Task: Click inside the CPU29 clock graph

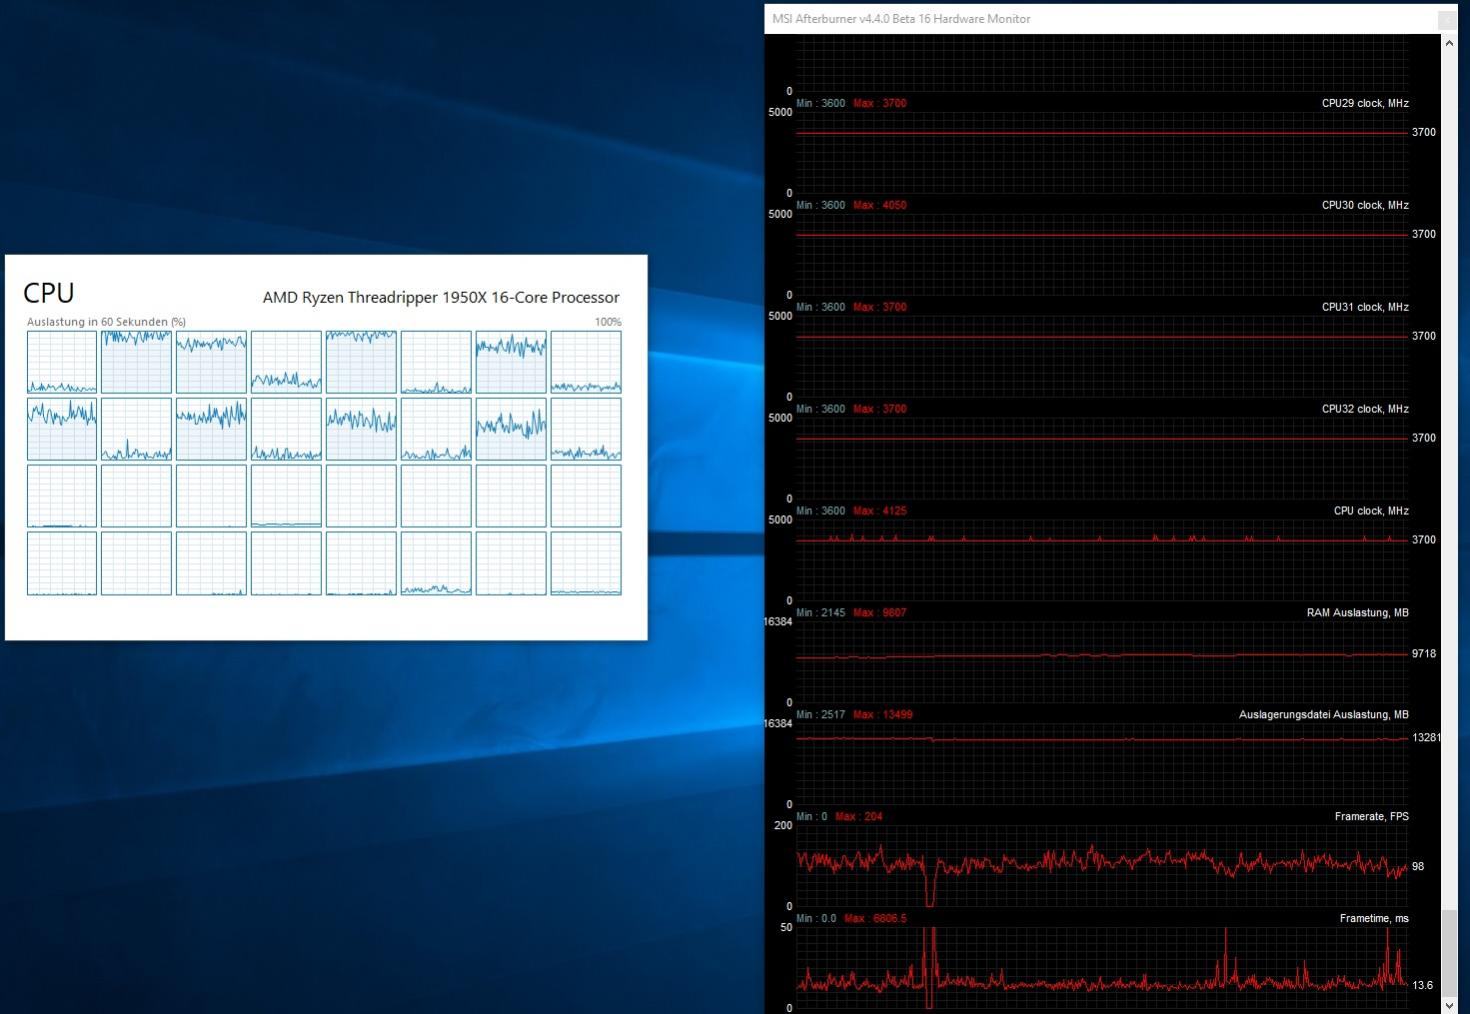Action: point(1102,152)
